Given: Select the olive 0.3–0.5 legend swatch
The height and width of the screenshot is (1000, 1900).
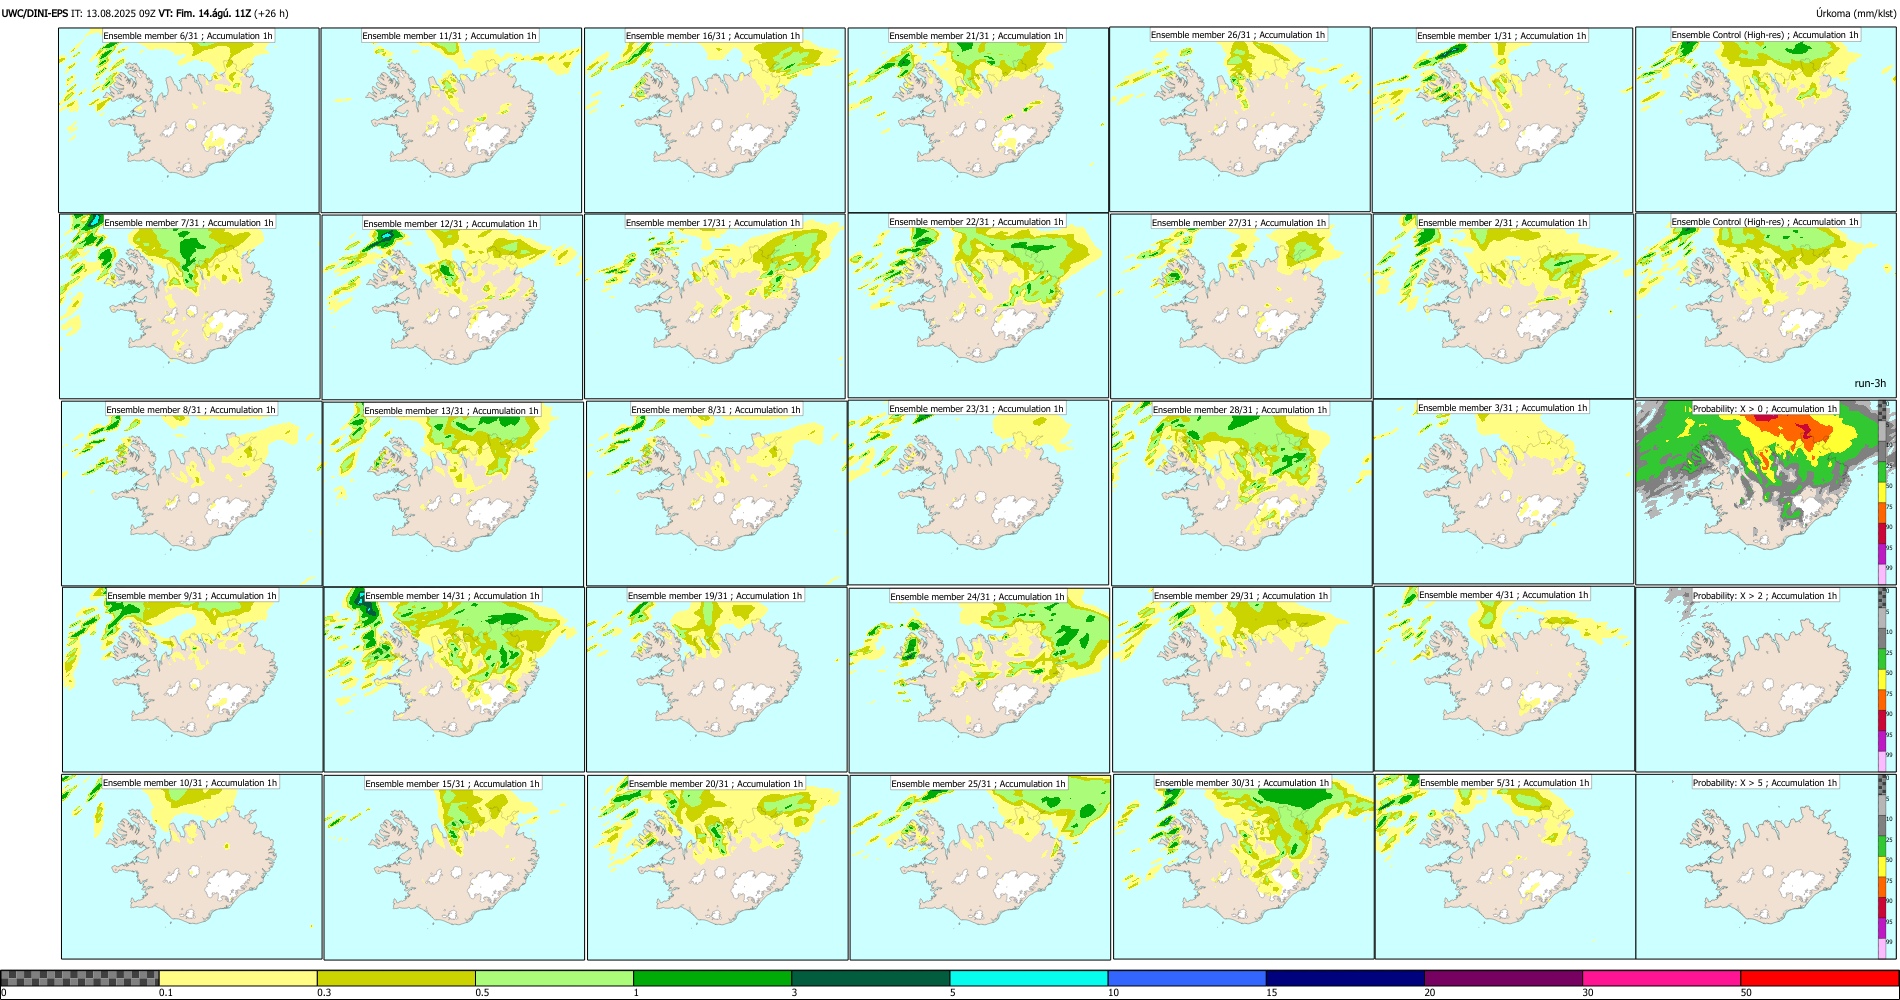Looking at the screenshot, I should (x=396, y=978).
